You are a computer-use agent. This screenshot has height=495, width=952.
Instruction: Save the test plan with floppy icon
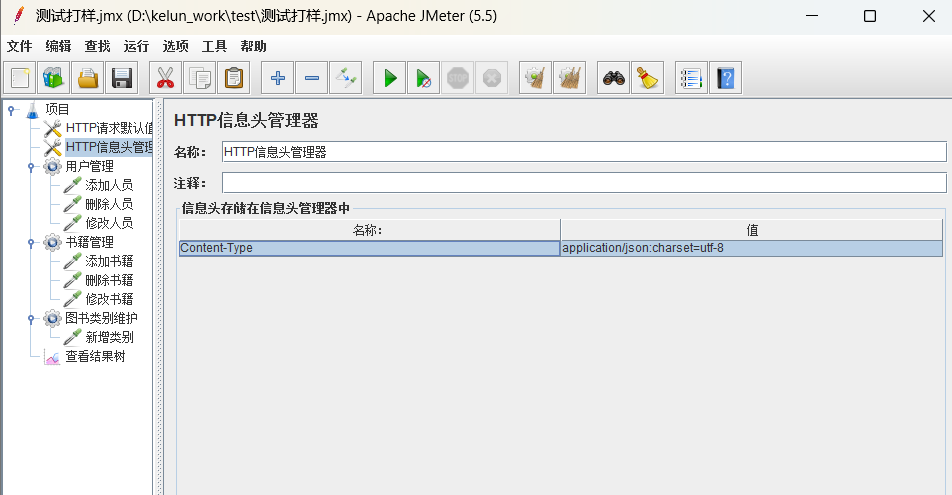pyautogui.click(x=122, y=78)
